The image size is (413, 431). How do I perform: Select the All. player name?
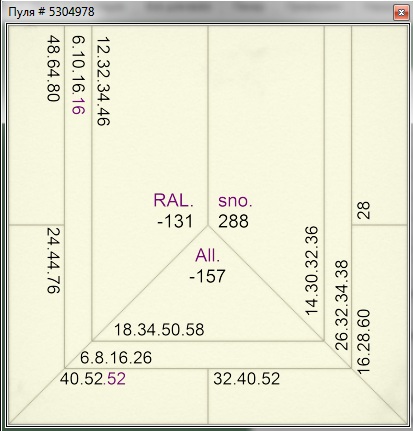pyautogui.click(x=207, y=256)
